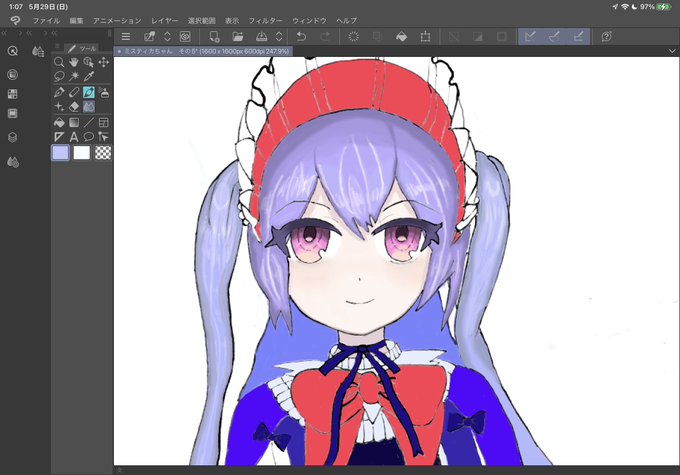Select the Frame border tool
Viewport: 680px width, 475px height.
[103, 122]
